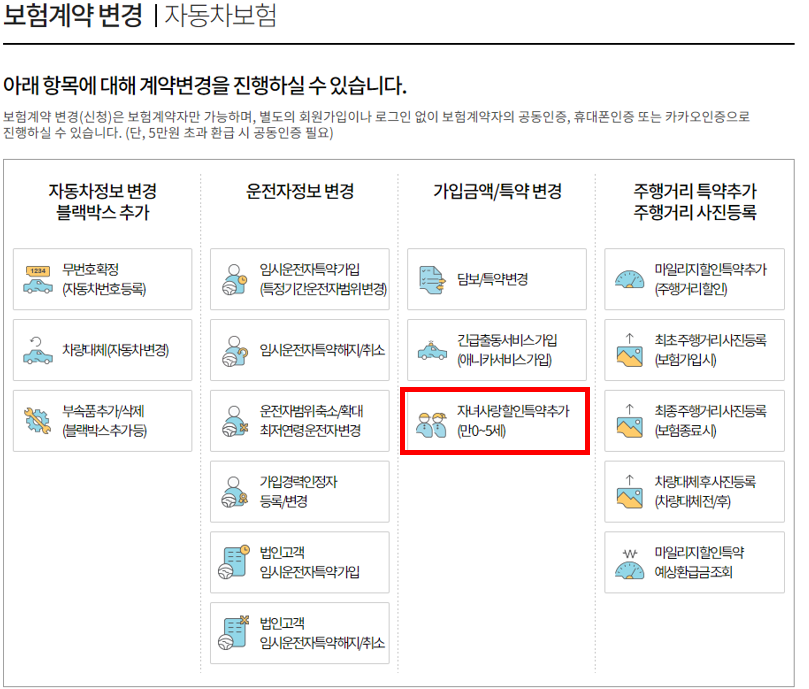Click the 운전자정보 변경 column heading

coord(300,191)
